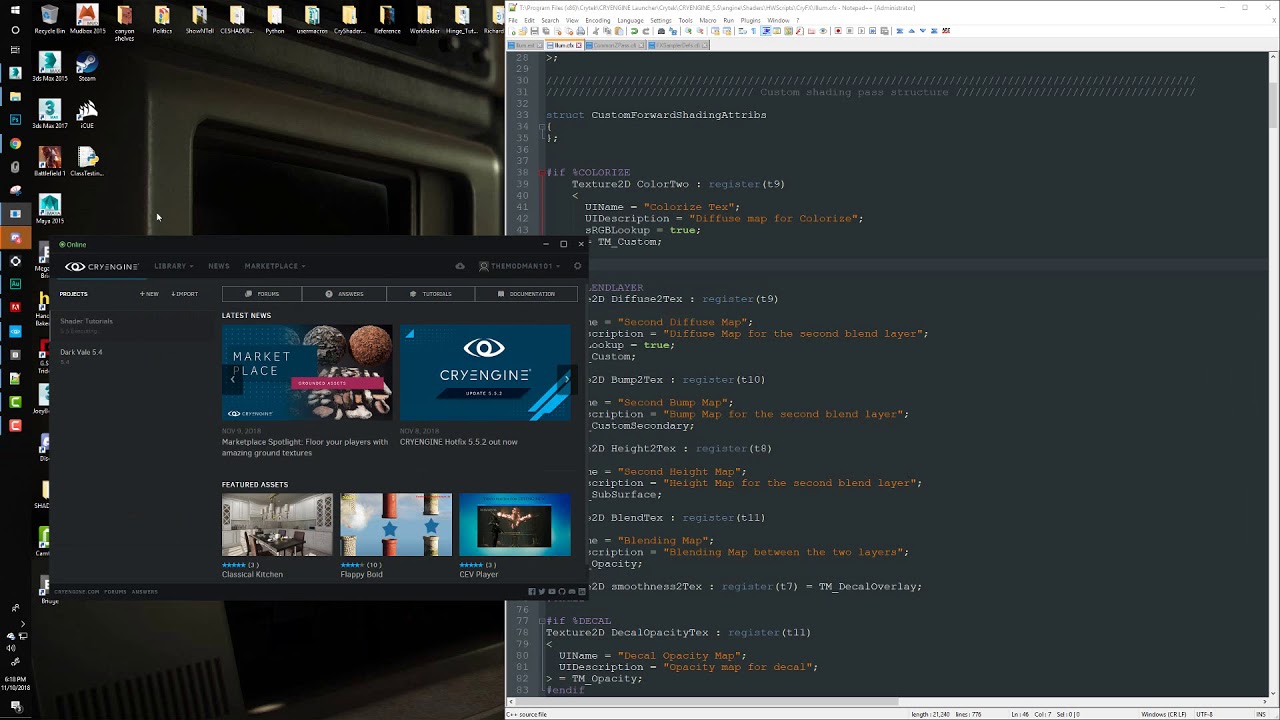Select the iCUE desktop shortcut
This screenshot has height=720, width=1280.
point(87,114)
